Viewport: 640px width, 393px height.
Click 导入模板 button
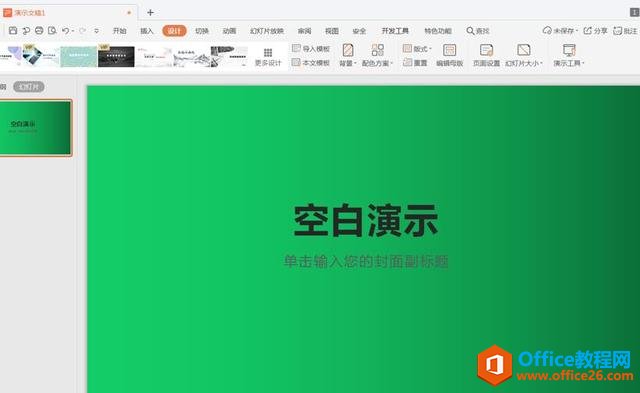click(x=311, y=49)
